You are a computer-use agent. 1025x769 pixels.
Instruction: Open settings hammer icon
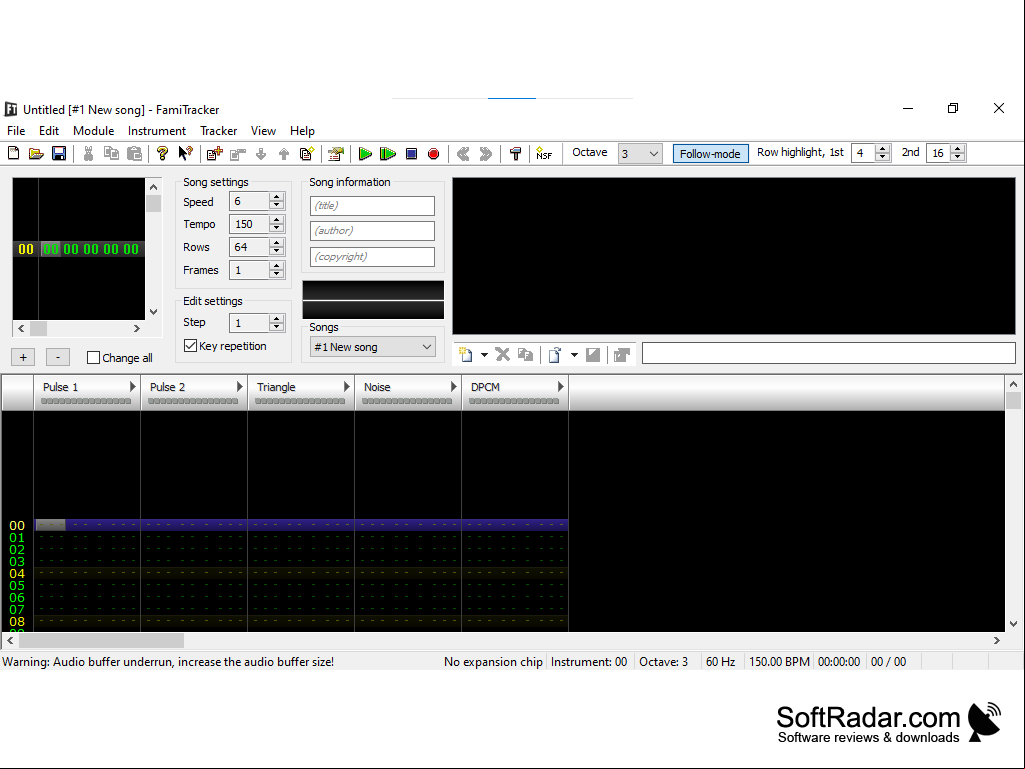pyautogui.click(x=515, y=154)
